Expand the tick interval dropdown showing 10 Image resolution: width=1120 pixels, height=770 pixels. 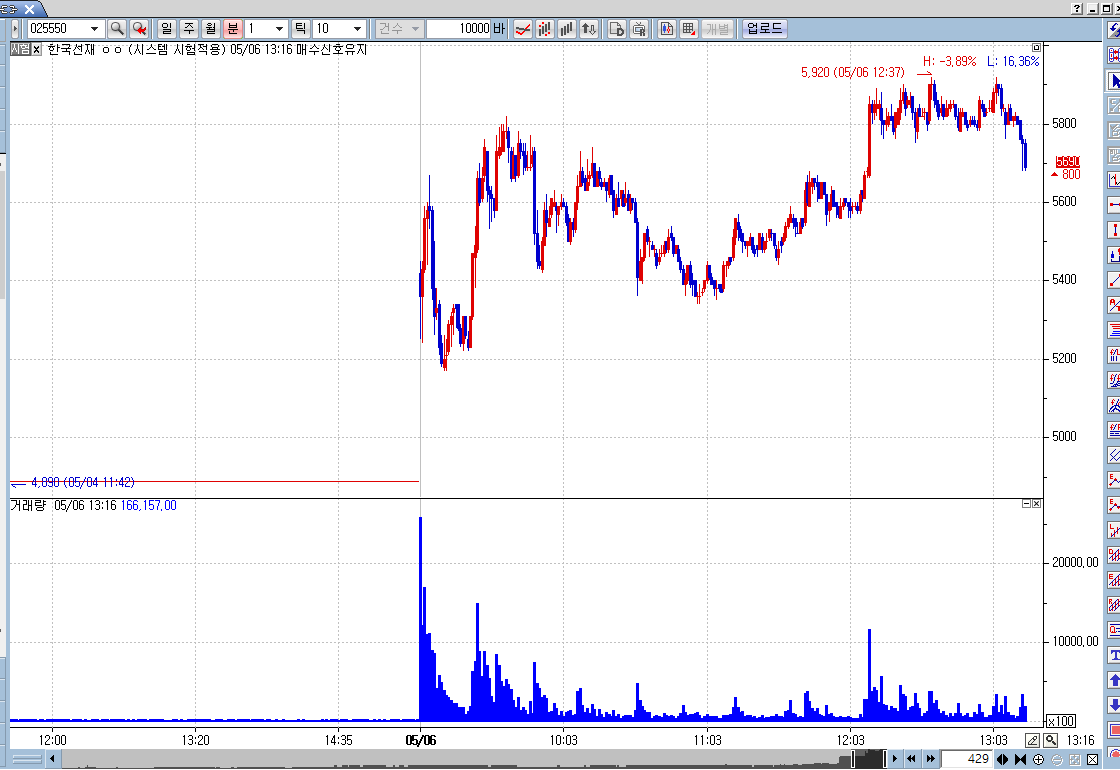pos(357,29)
